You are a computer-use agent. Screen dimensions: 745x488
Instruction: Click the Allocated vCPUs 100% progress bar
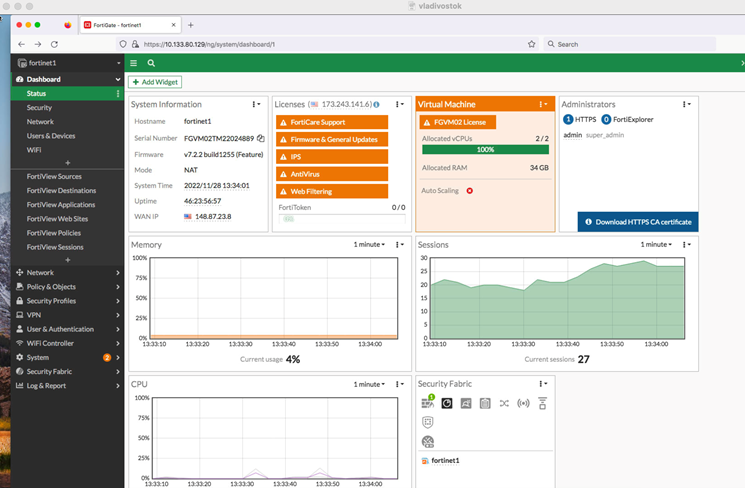click(485, 149)
